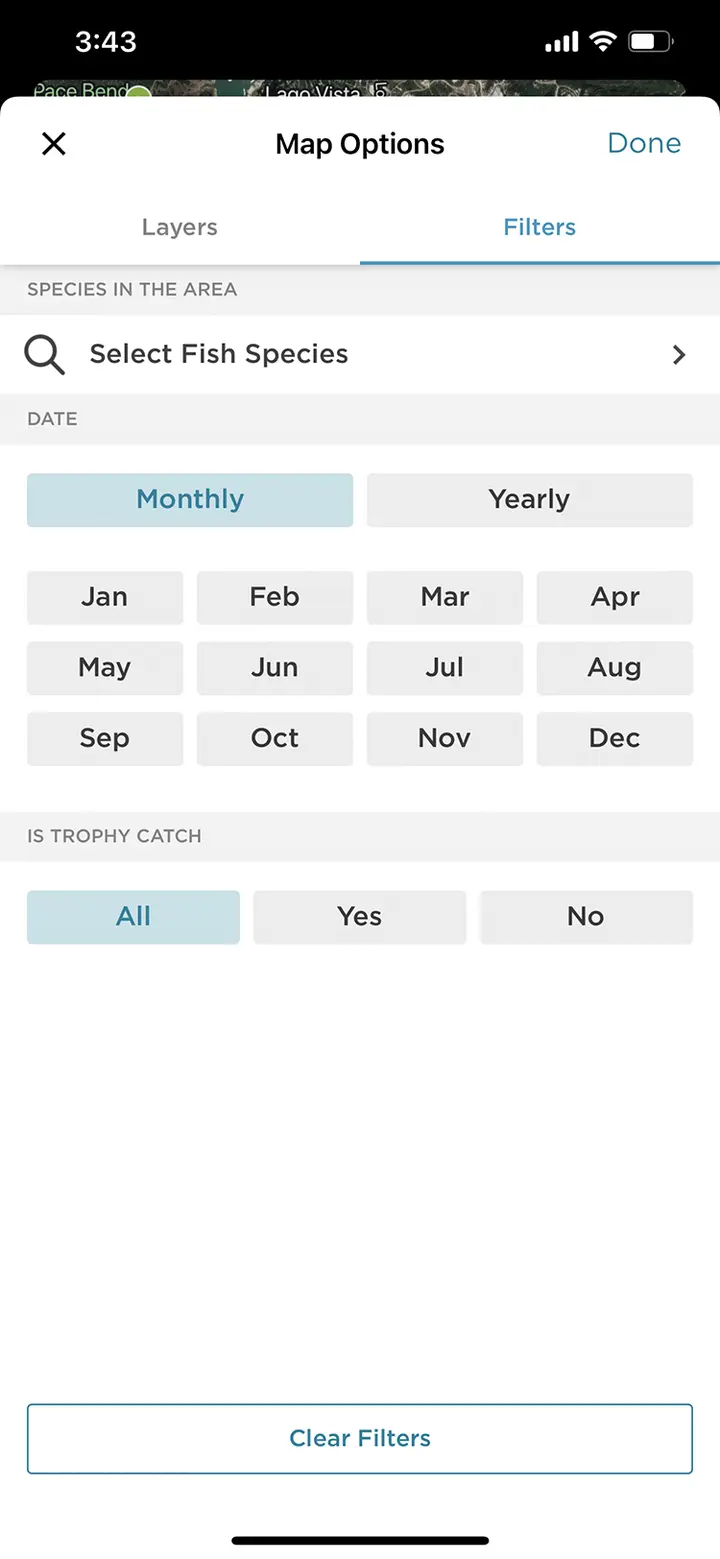Tap Done to apply map options

(x=644, y=143)
